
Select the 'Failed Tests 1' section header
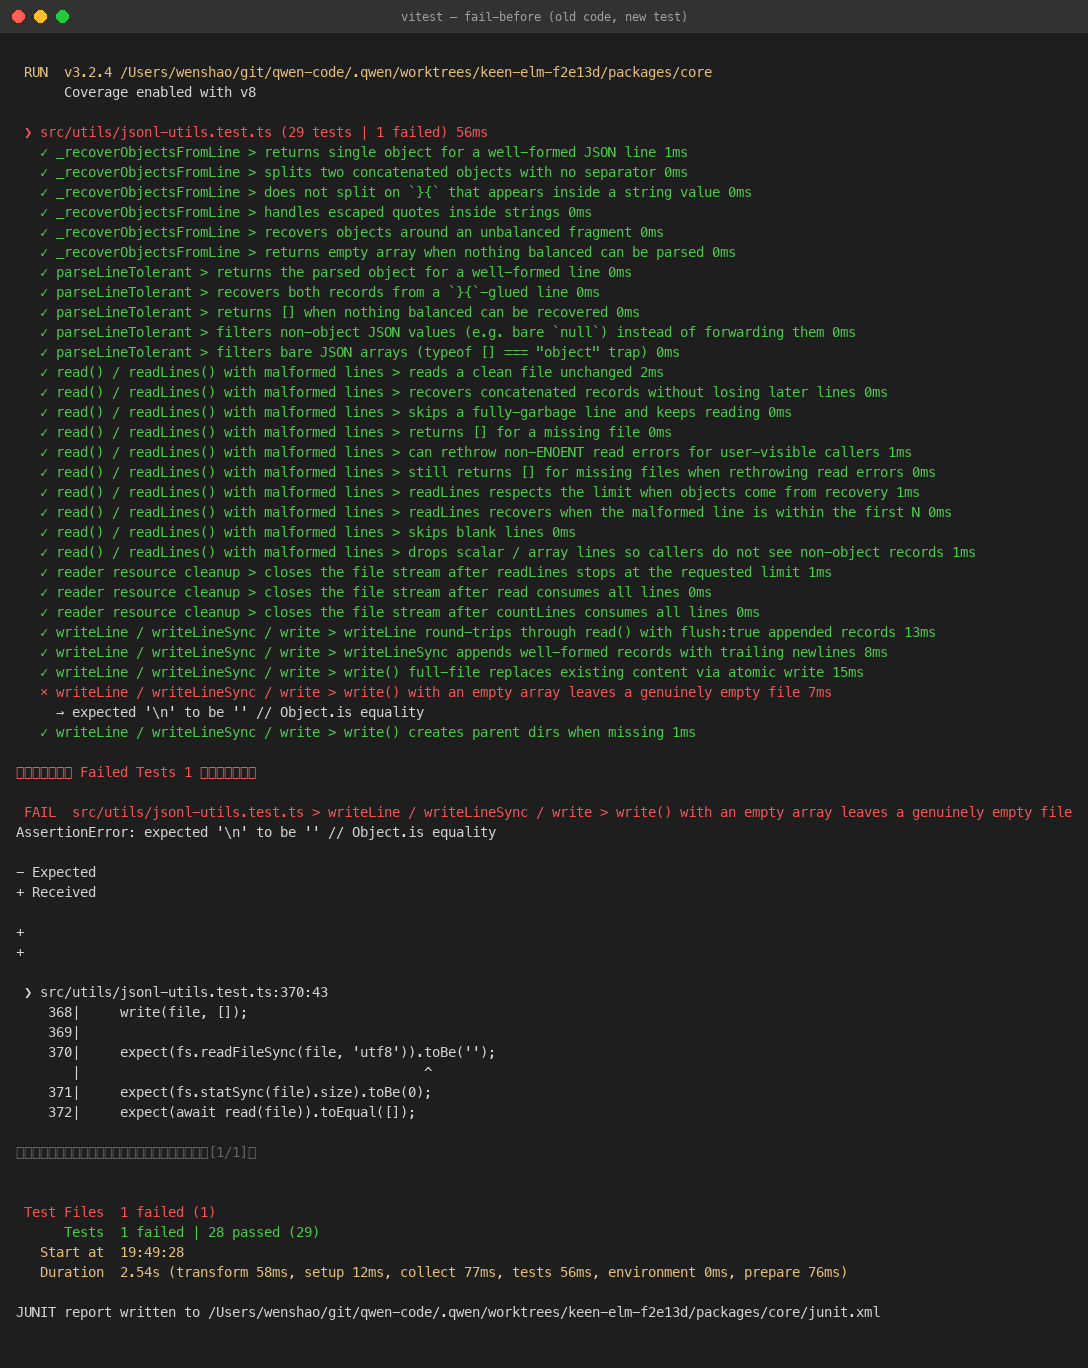136,772
